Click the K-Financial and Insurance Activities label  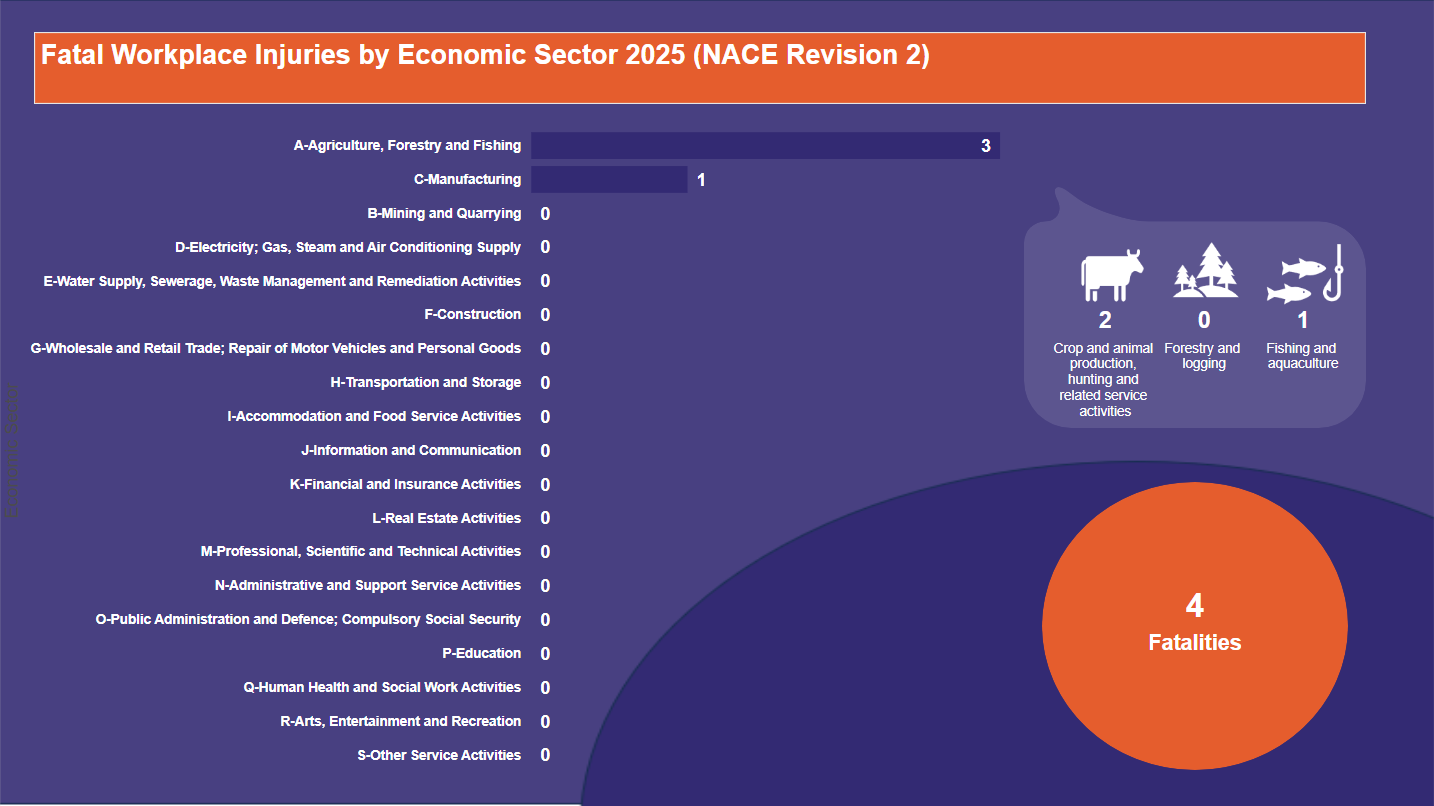pyautogui.click(x=405, y=484)
